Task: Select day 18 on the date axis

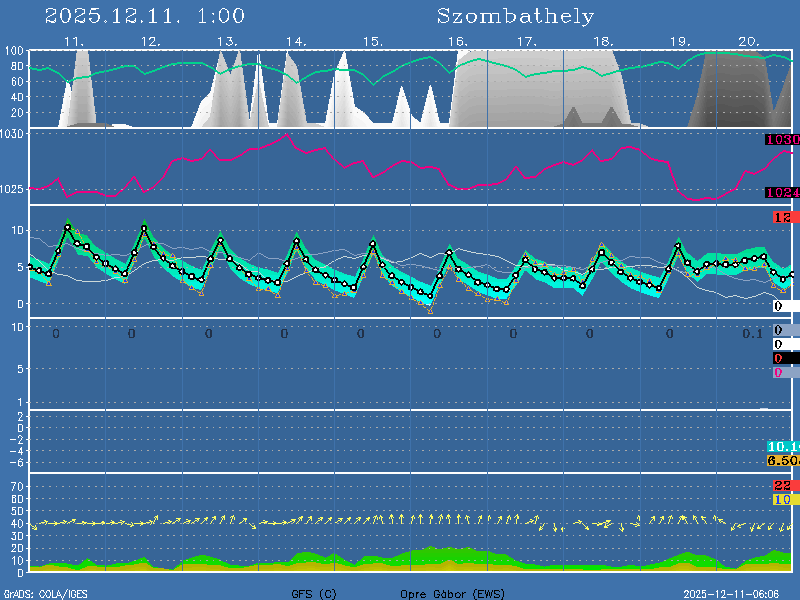Action: point(603,42)
